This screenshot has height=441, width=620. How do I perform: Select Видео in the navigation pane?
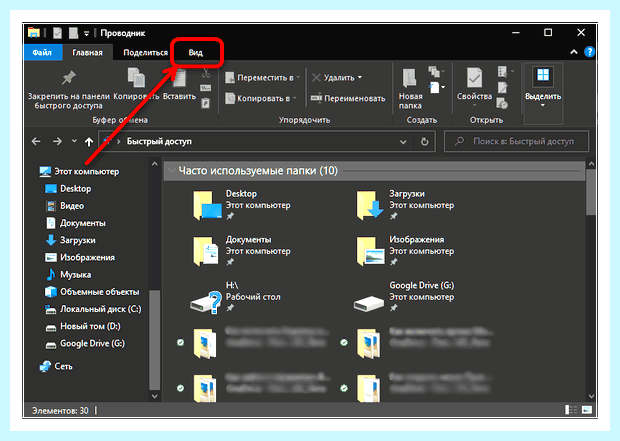(x=64, y=206)
